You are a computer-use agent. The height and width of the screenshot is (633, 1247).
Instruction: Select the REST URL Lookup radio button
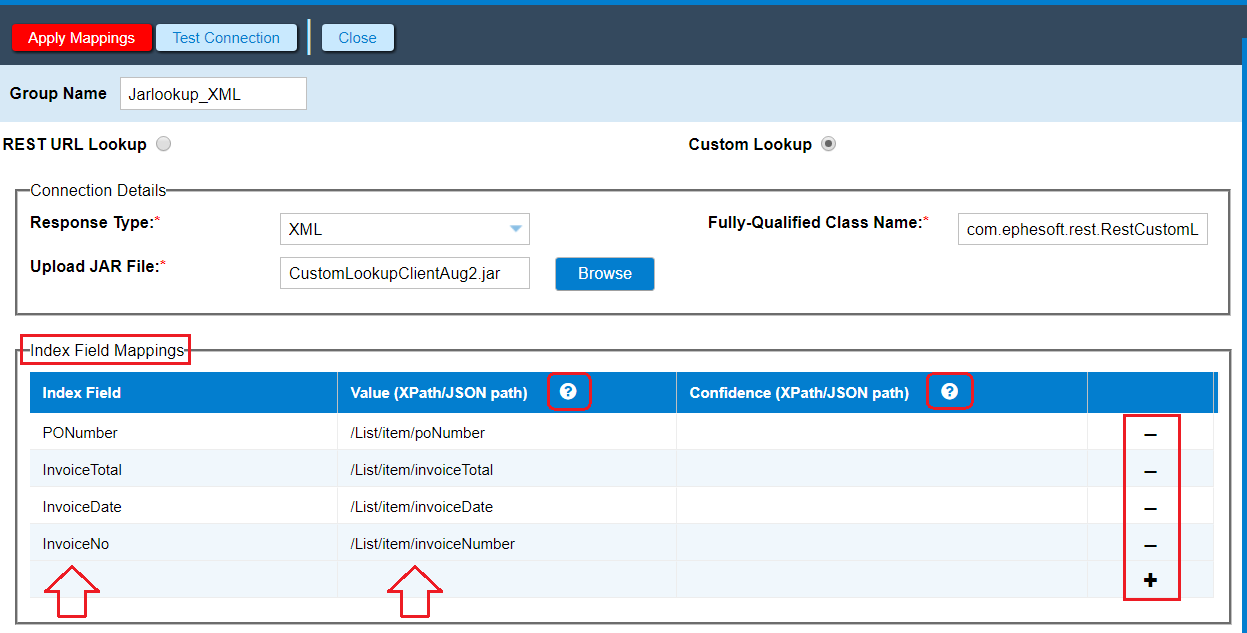pos(163,144)
